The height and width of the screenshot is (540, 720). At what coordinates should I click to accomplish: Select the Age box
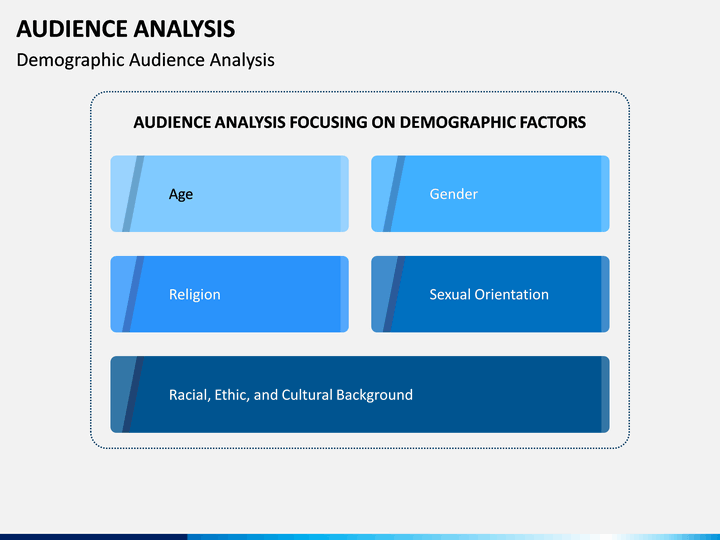pyautogui.click(x=230, y=194)
